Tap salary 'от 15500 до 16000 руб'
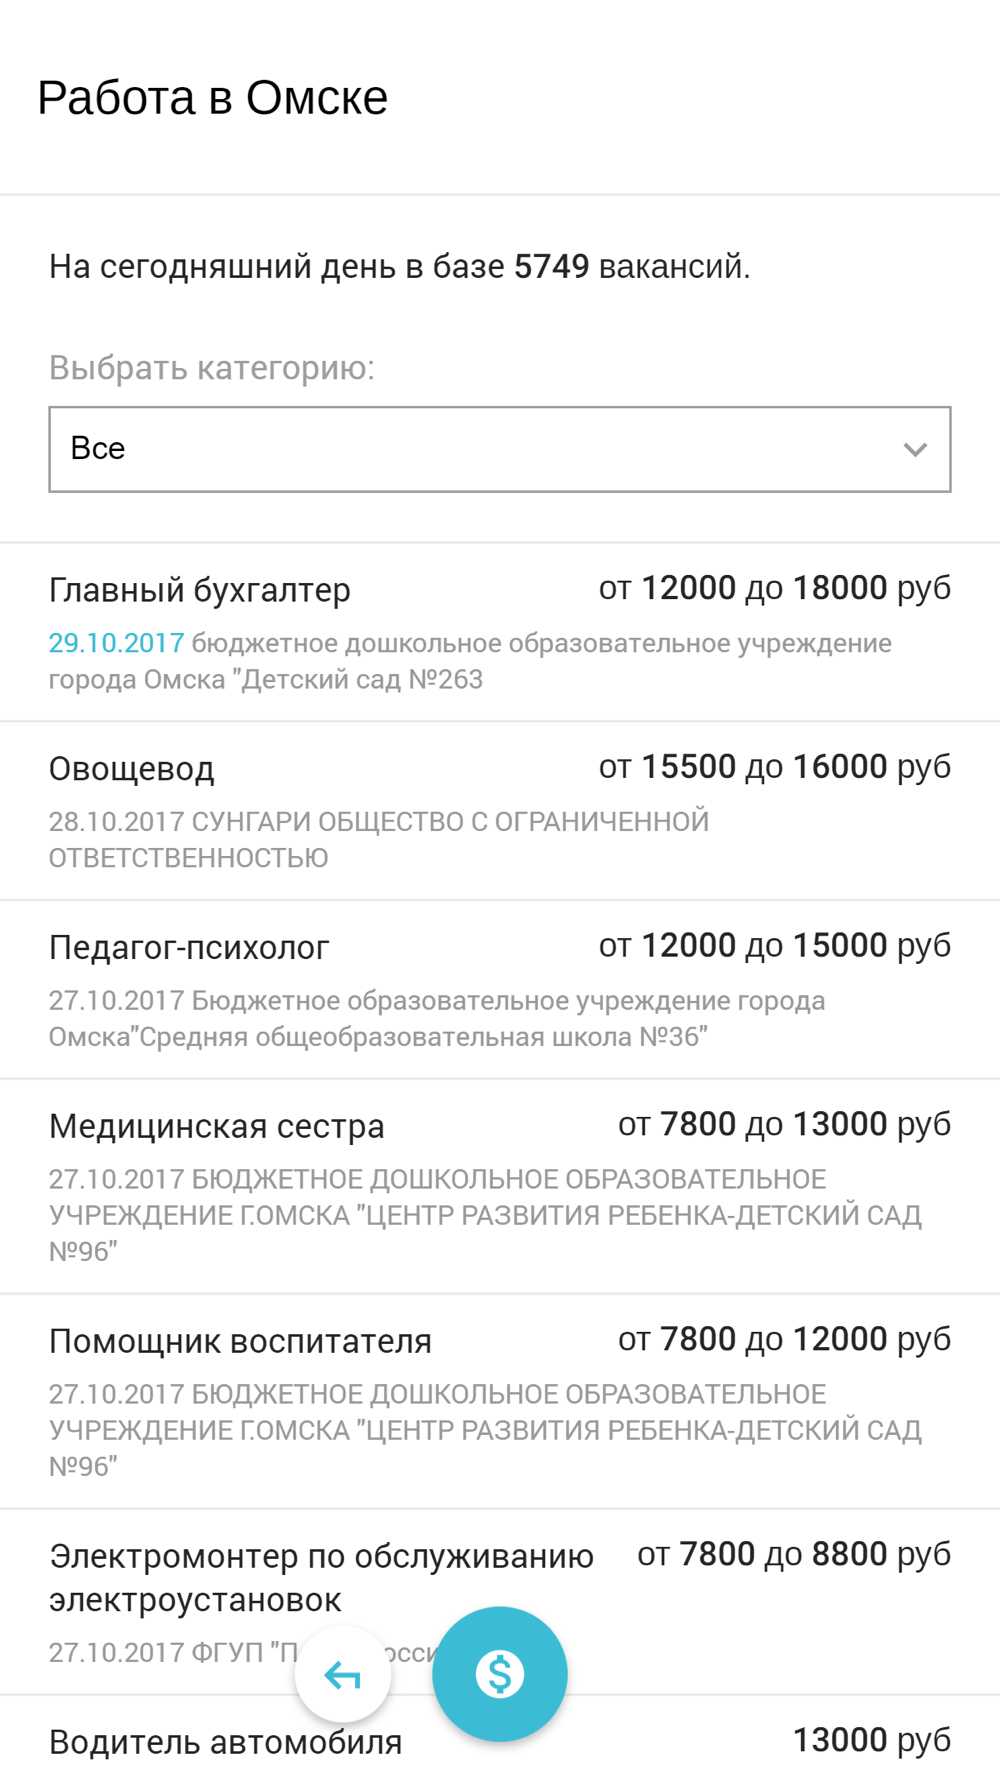 coord(775,767)
